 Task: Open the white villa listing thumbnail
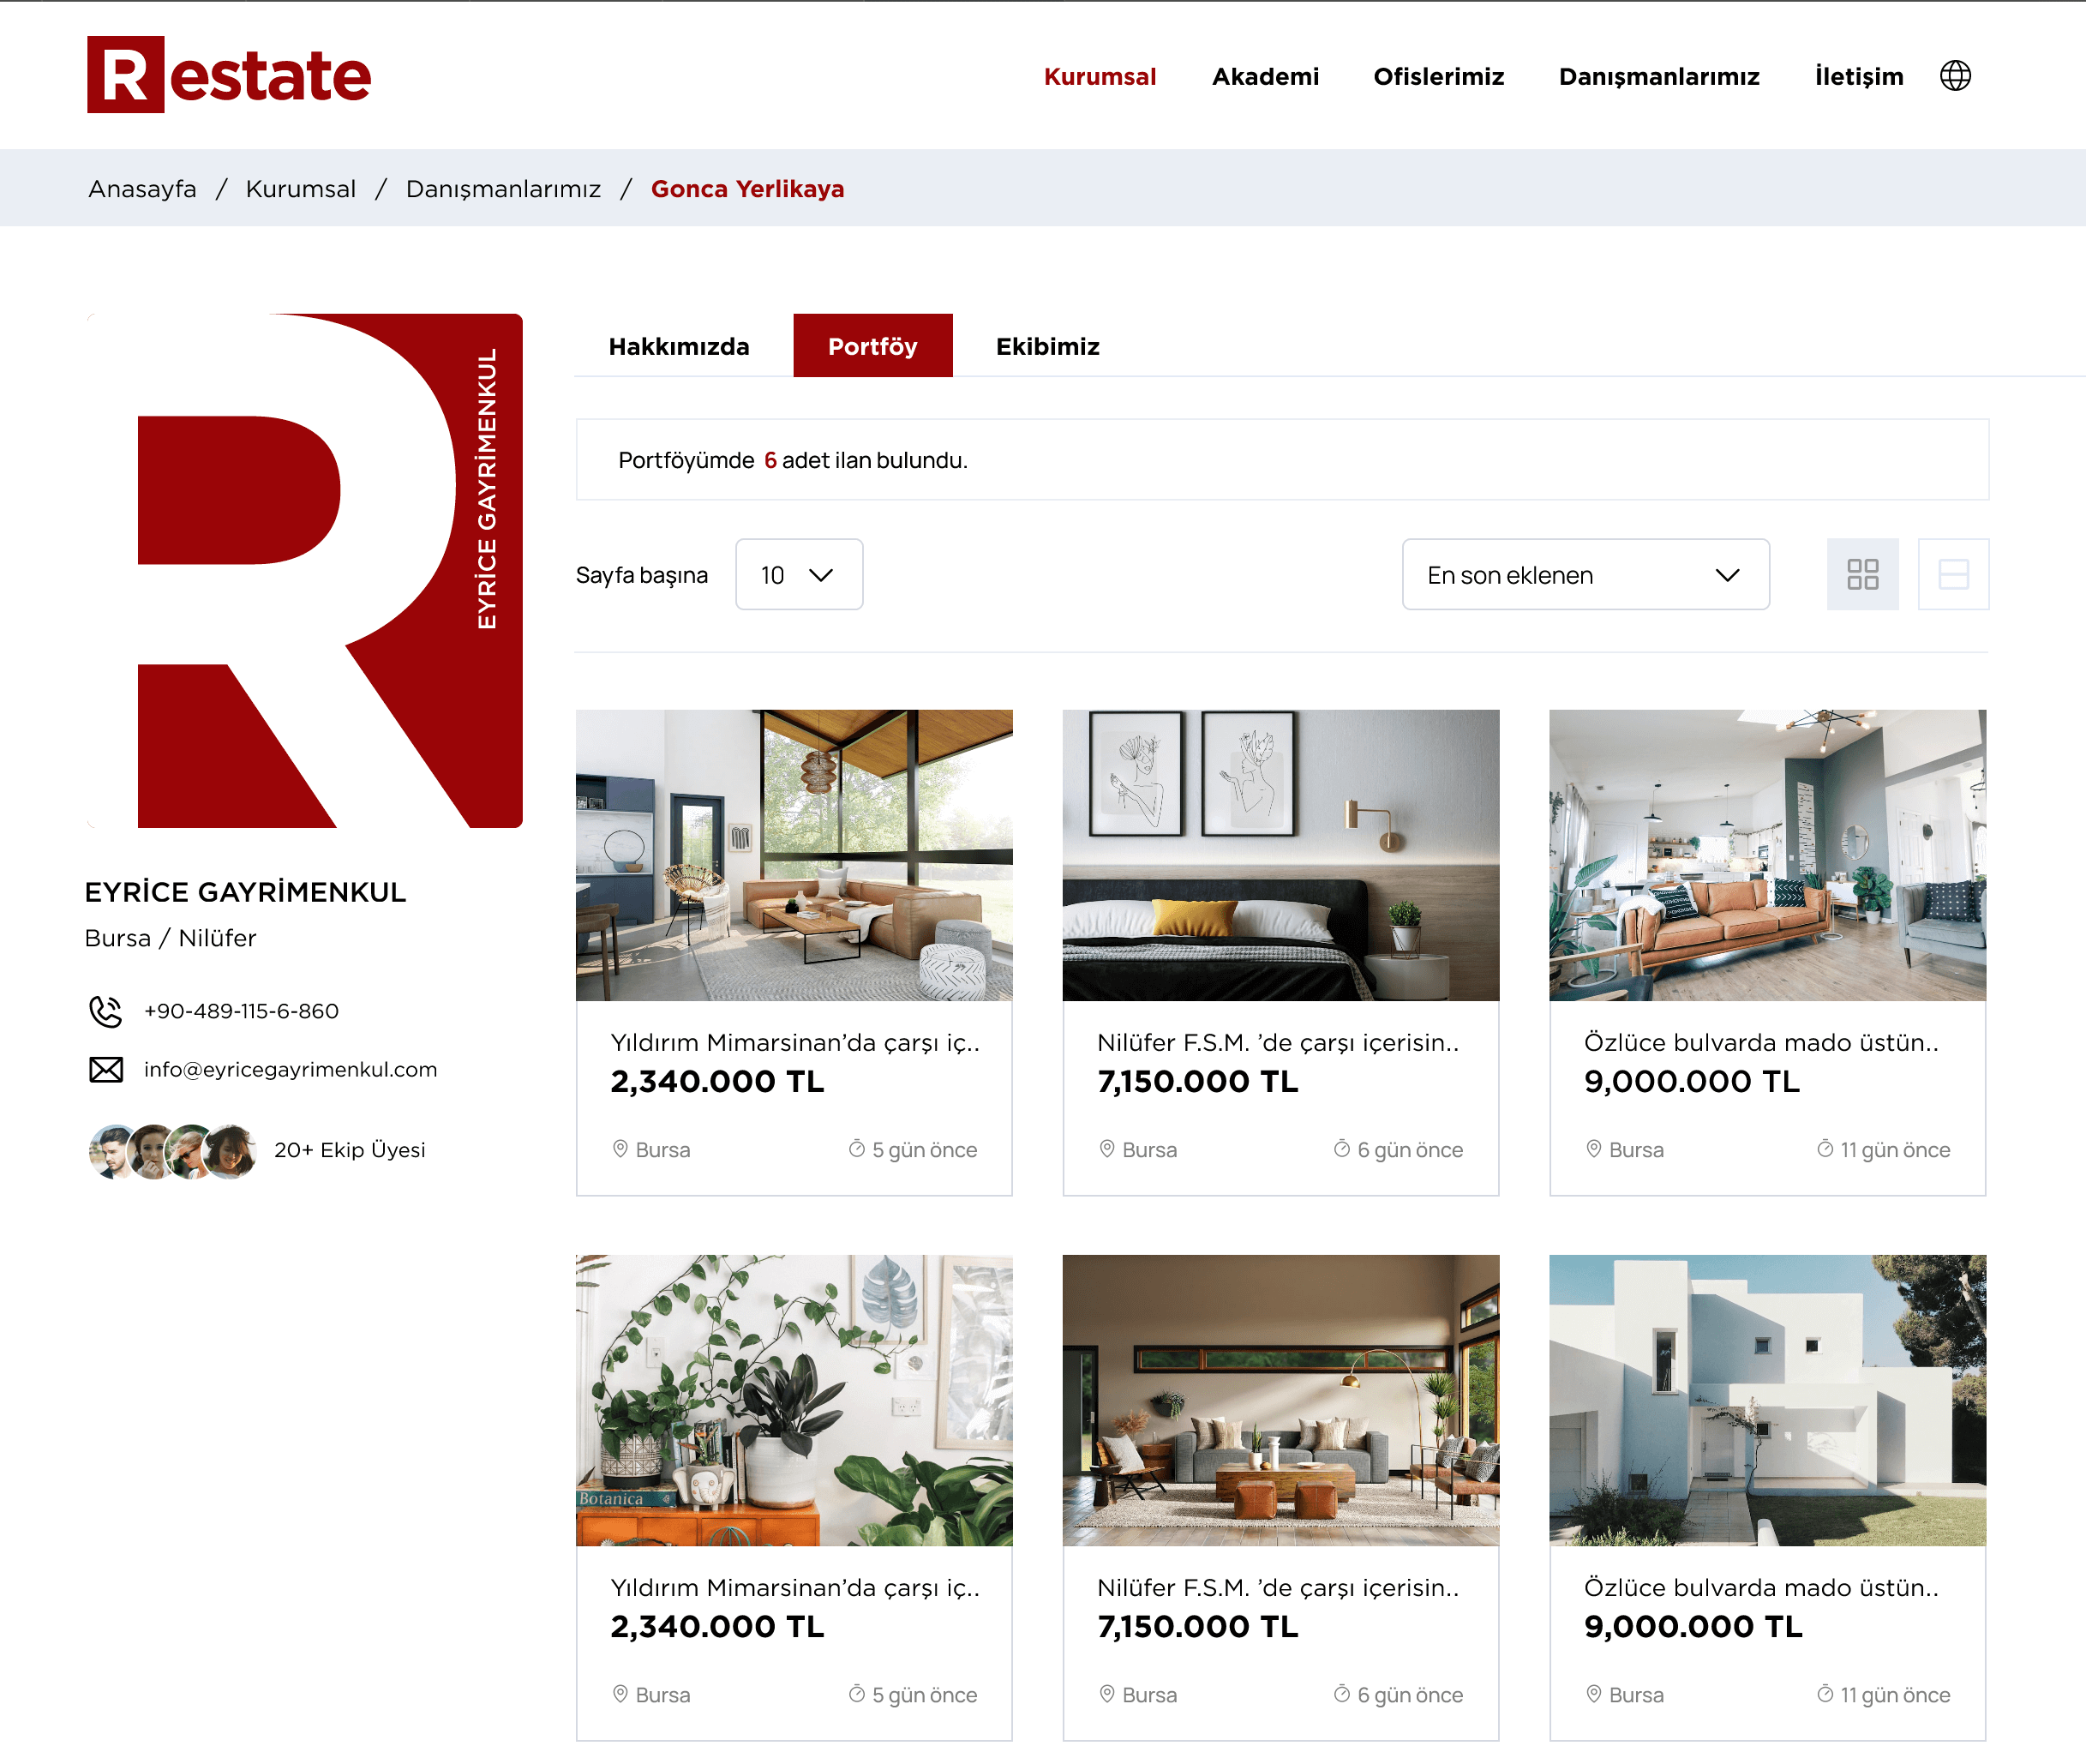pos(1766,1399)
